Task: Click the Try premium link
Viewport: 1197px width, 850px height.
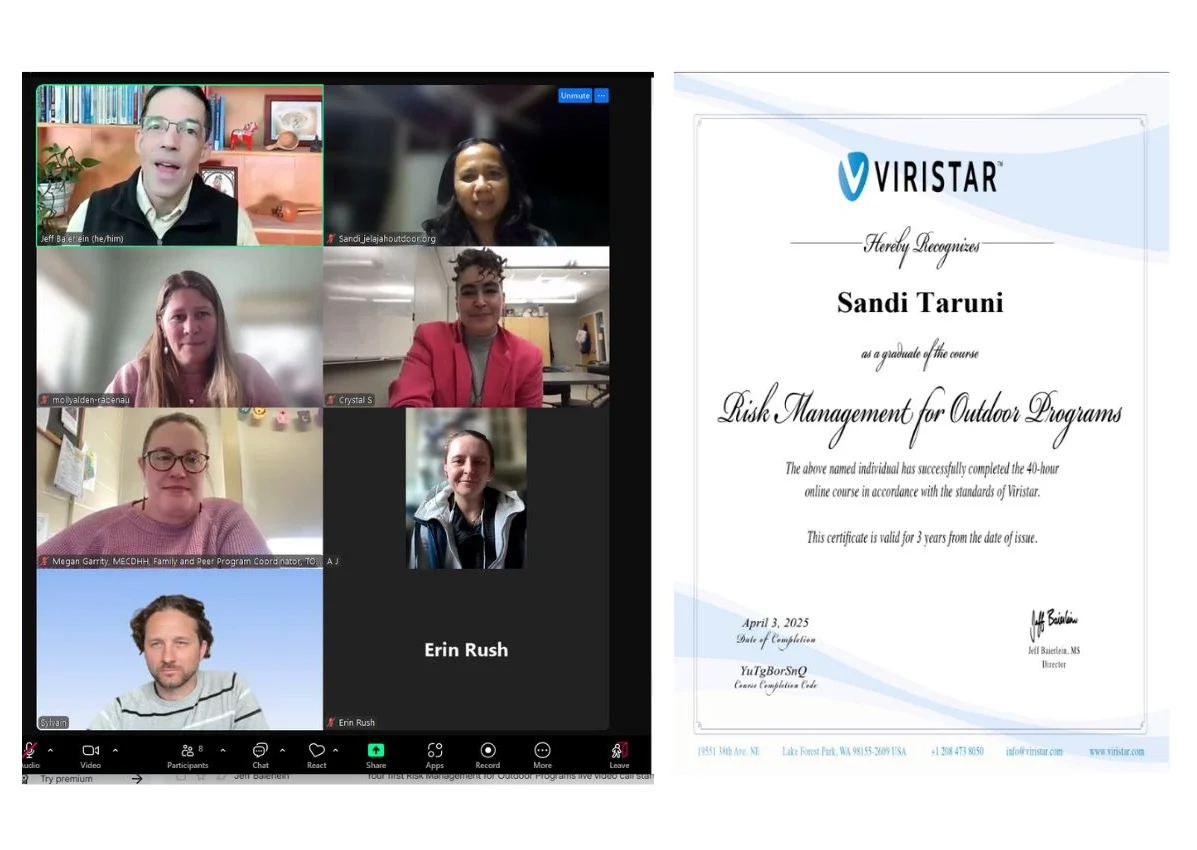Action: click(x=67, y=779)
